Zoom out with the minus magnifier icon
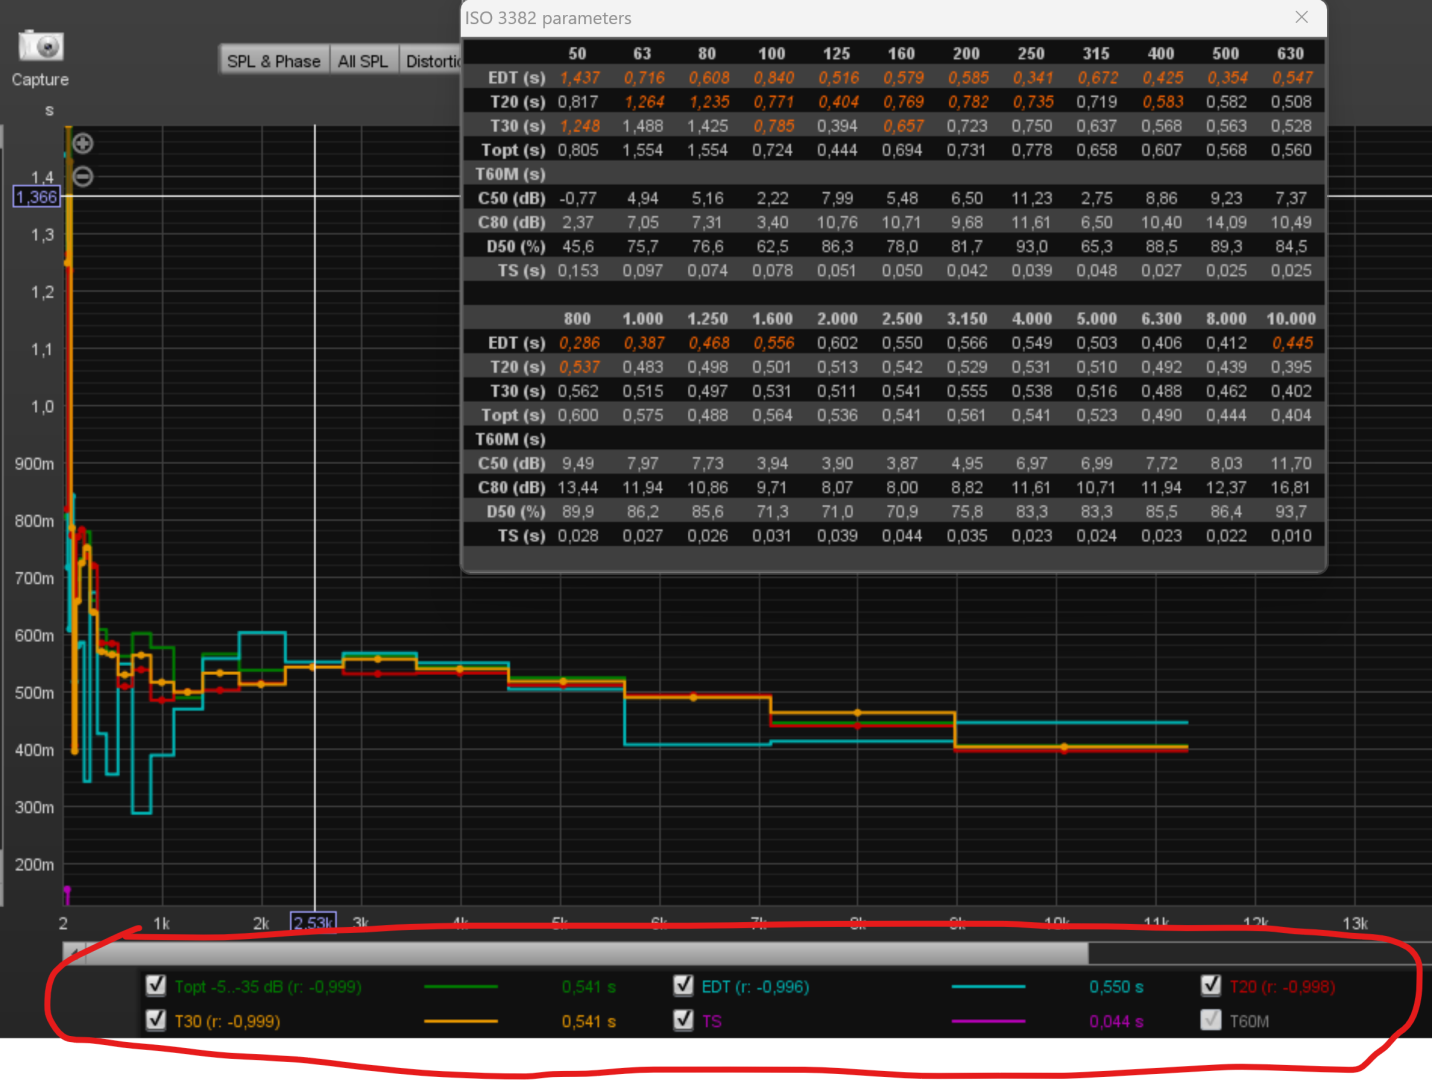 tap(83, 177)
